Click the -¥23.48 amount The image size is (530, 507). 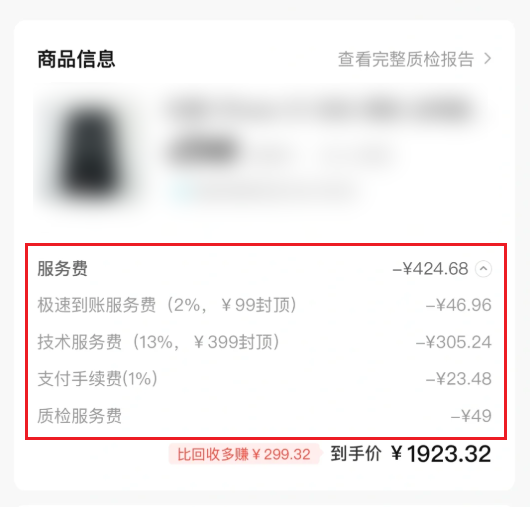(458, 379)
